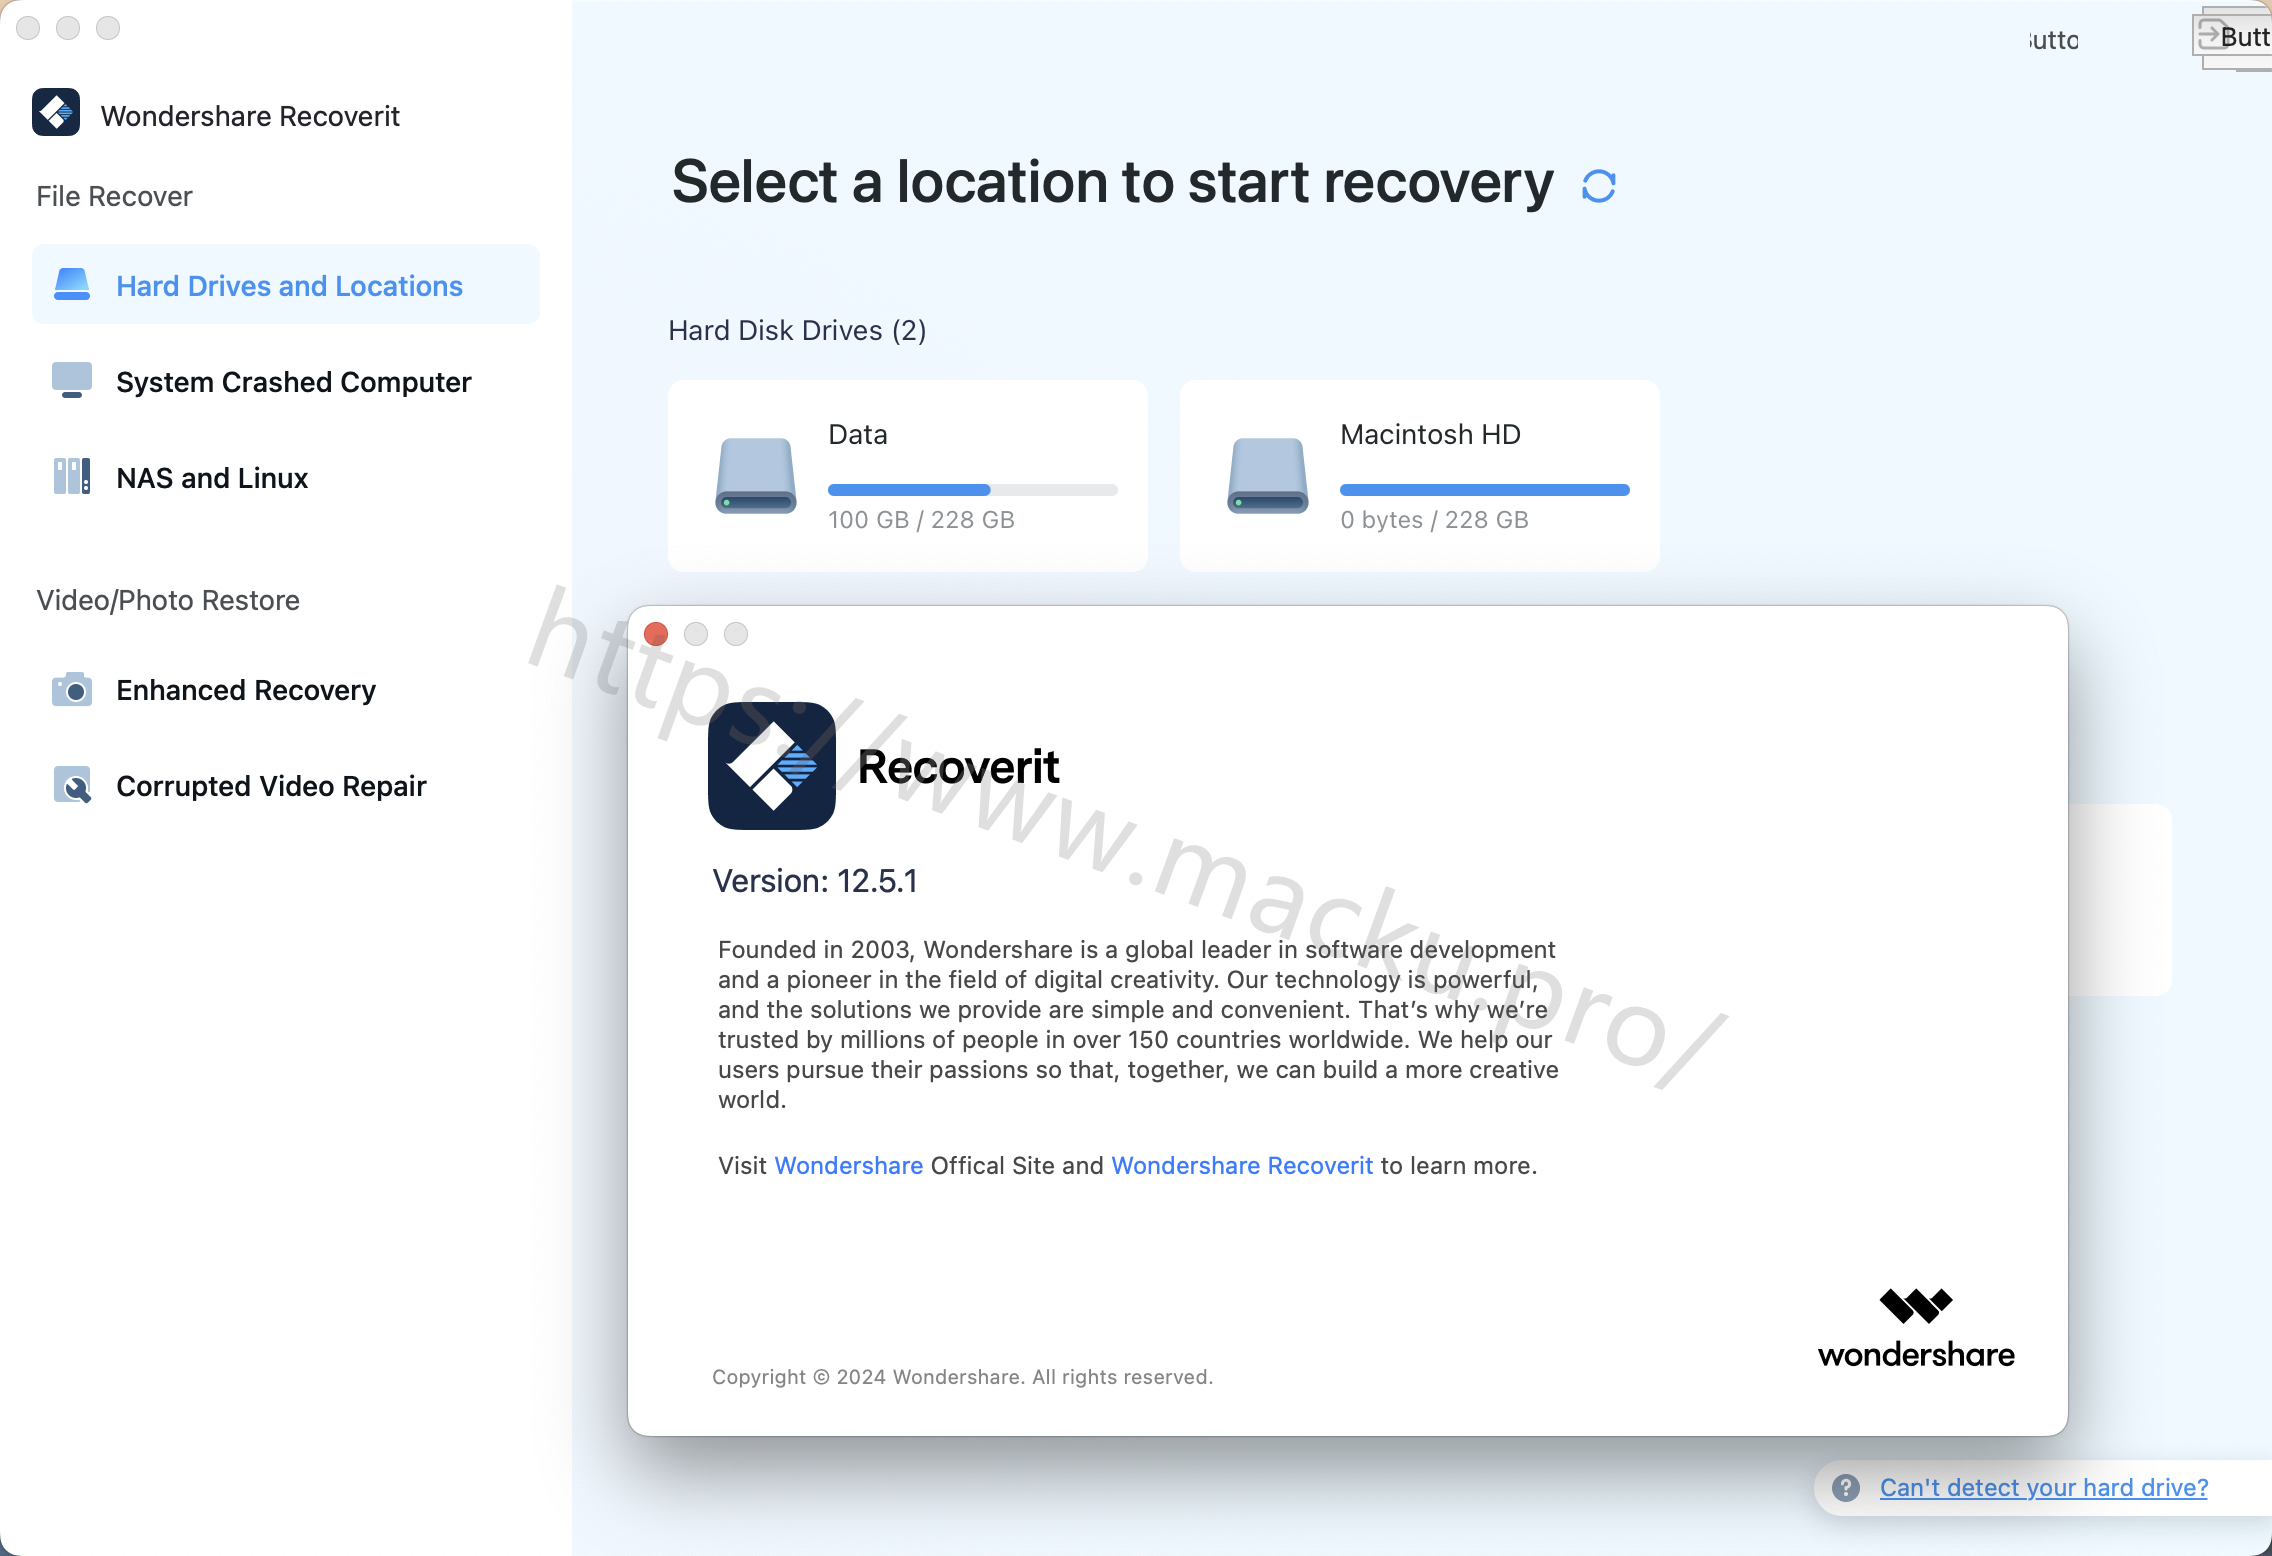Click the Corrupted Video Repair icon
2272x1556 pixels.
click(72, 785)
